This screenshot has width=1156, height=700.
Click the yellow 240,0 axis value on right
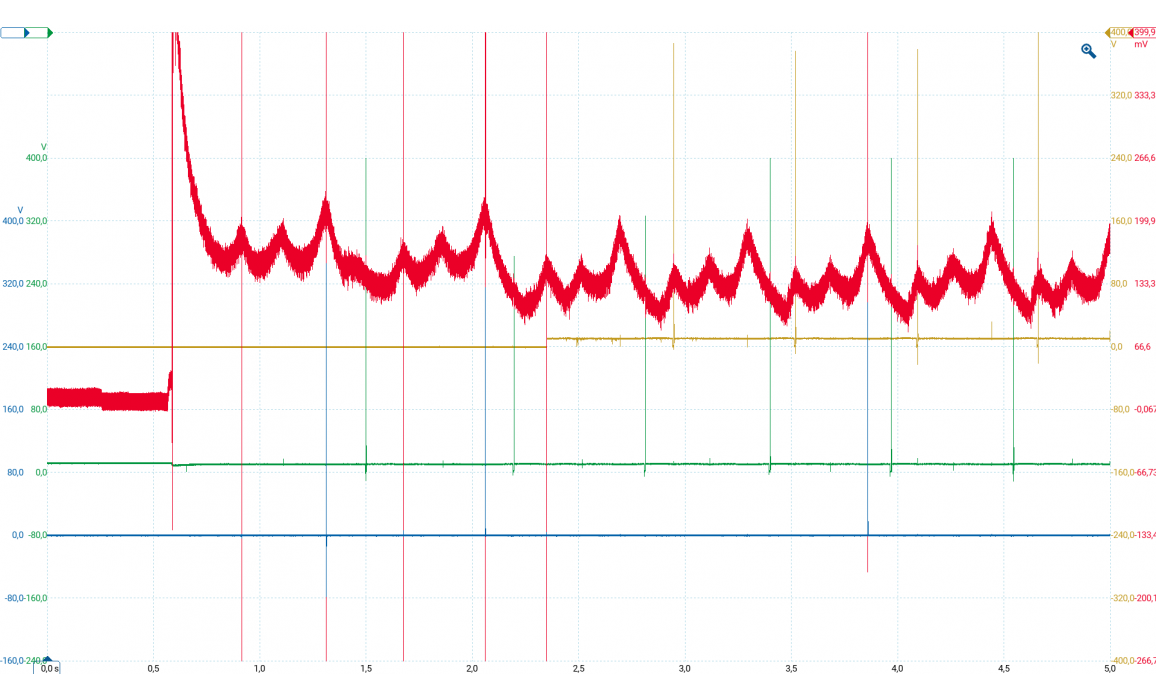click(x=1121, y=158)
